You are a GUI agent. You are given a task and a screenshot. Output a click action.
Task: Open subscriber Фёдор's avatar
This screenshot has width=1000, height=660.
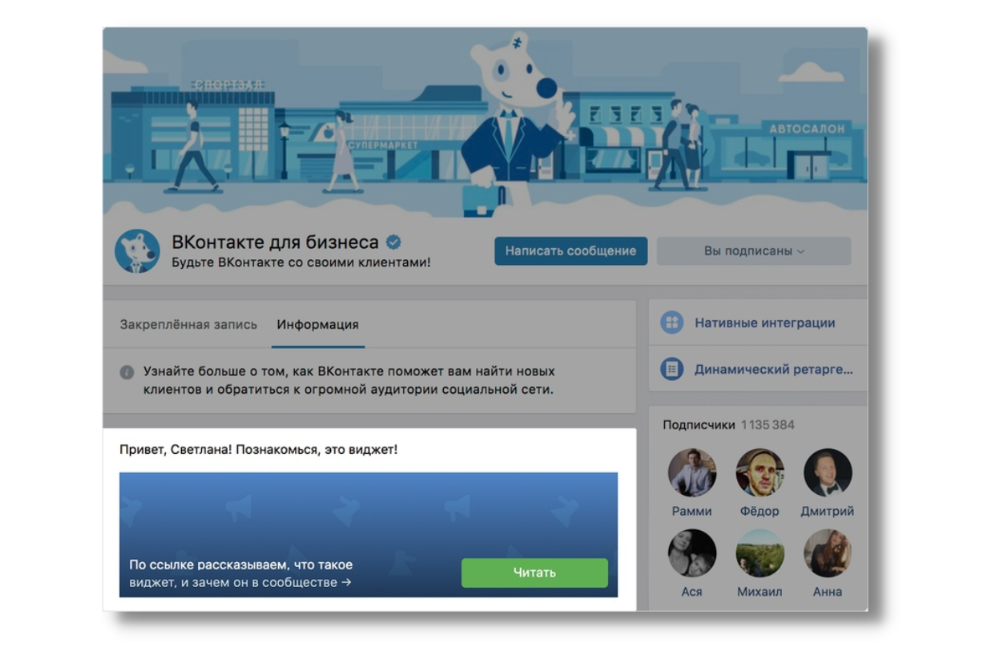pyautogui.click(x=760, y=473)
